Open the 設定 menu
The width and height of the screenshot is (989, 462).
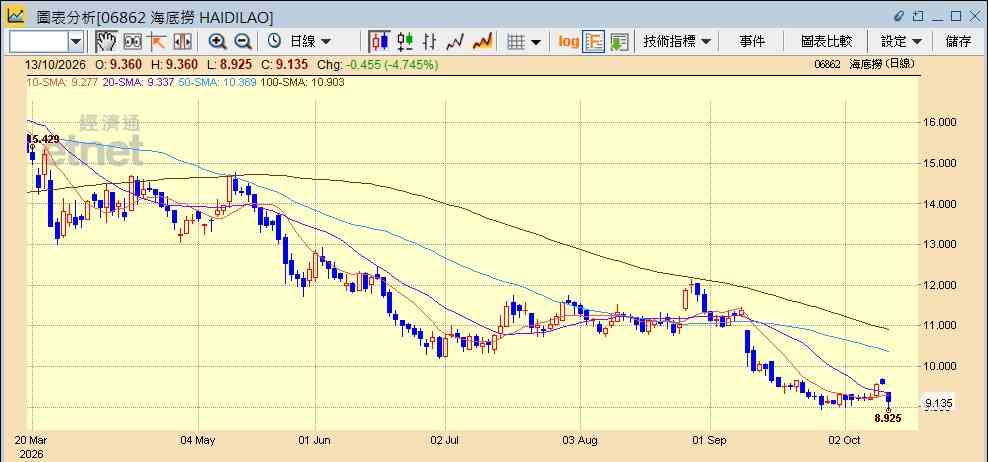tap(901, 42)
